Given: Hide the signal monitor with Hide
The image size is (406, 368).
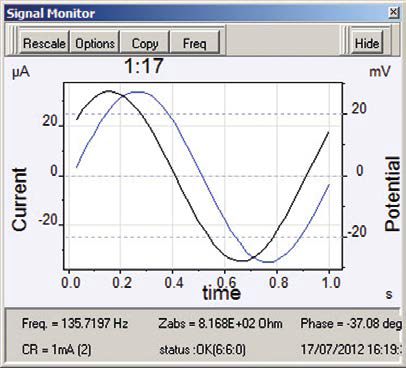Looking at the screenshot, I should point(367,43).
